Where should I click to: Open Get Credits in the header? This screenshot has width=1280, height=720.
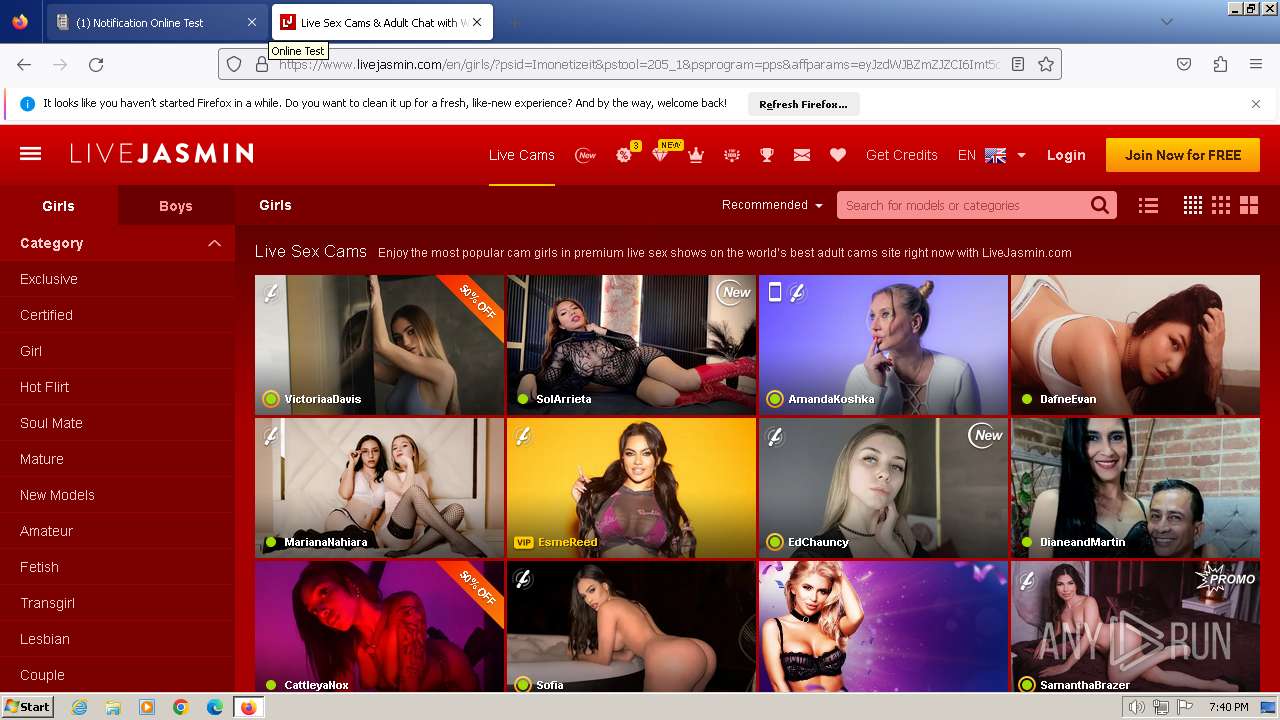(x=902, y=155)
